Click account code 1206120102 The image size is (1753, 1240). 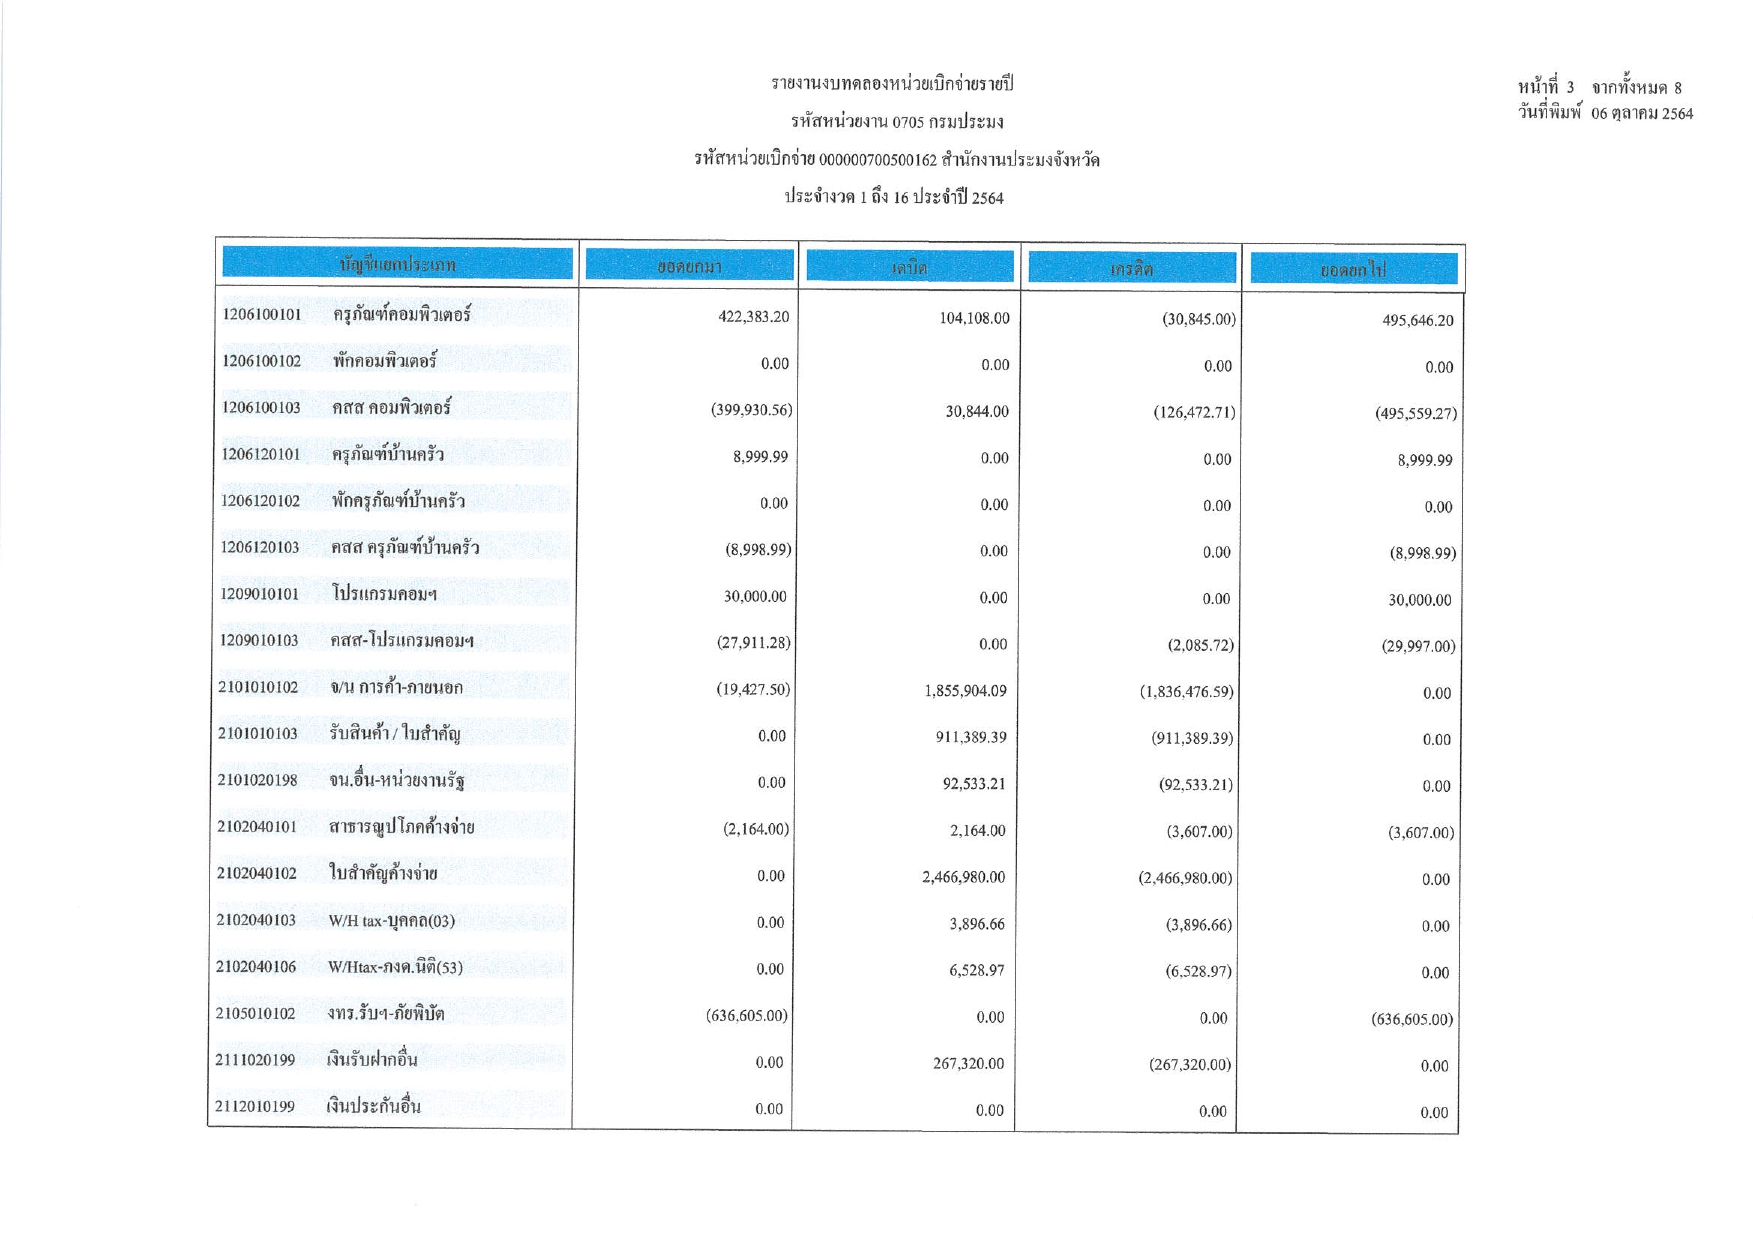click(260, 501)
